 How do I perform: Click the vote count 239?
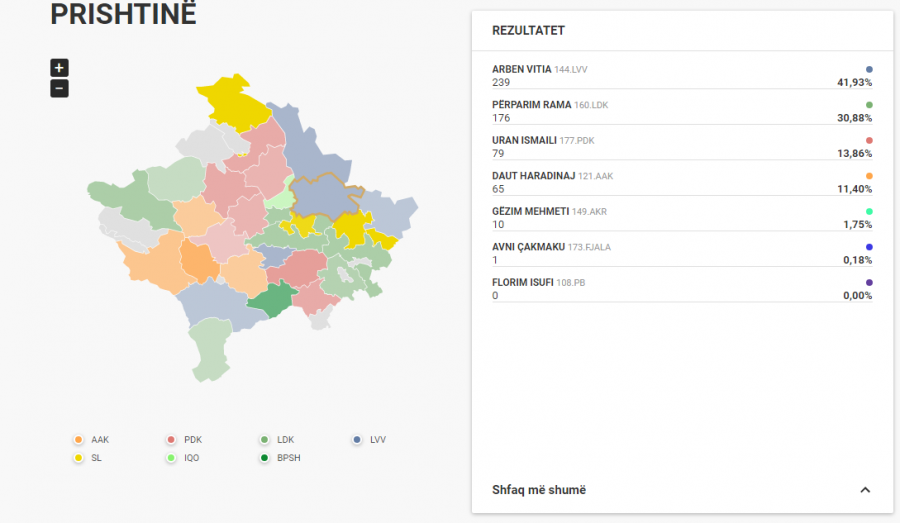(501, 83)
